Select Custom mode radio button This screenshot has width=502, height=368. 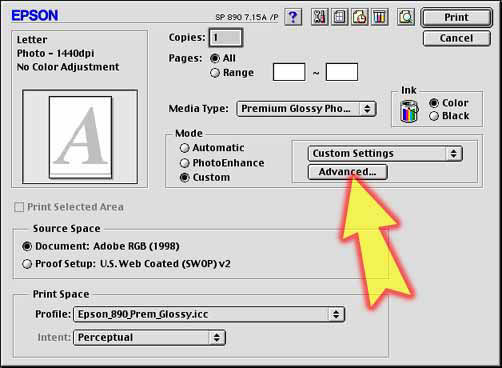pyautogui.click(x=184, y=178)
